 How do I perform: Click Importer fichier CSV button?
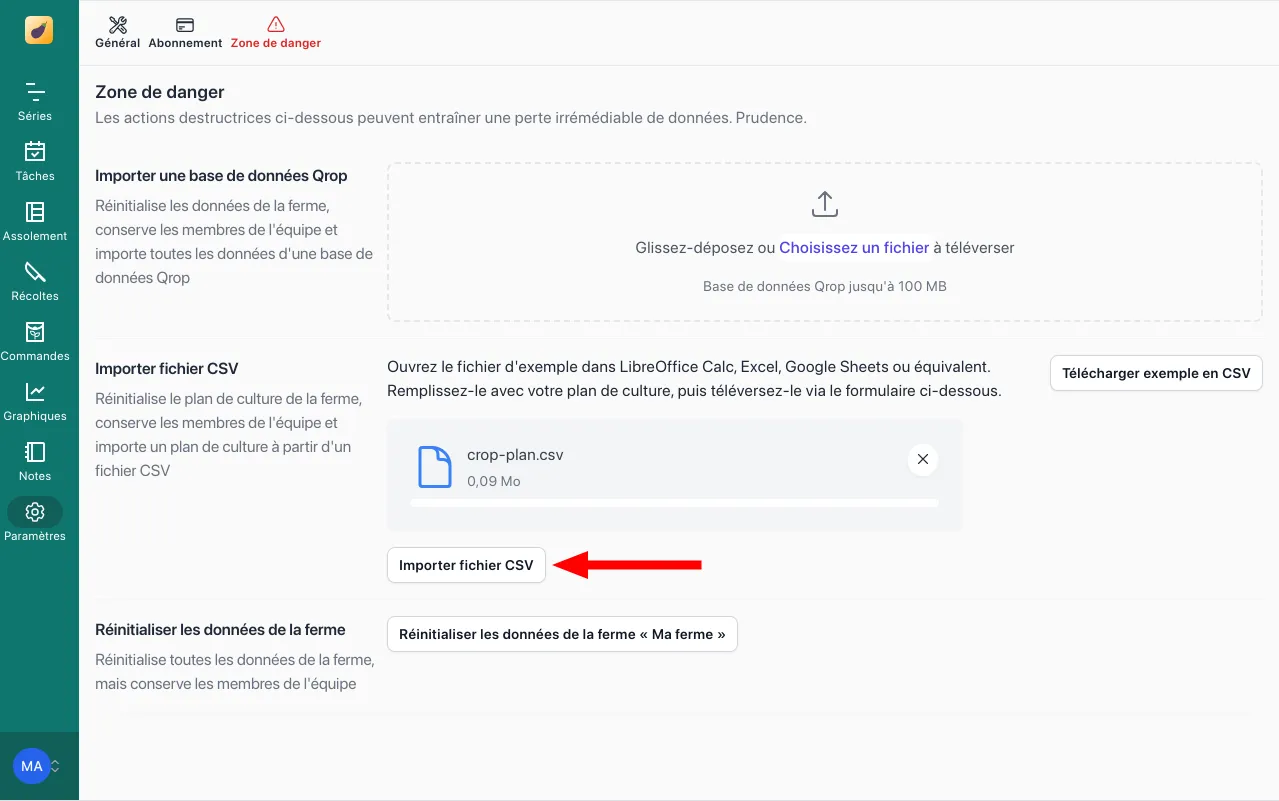pyautogui.click(x=466, y=564)
